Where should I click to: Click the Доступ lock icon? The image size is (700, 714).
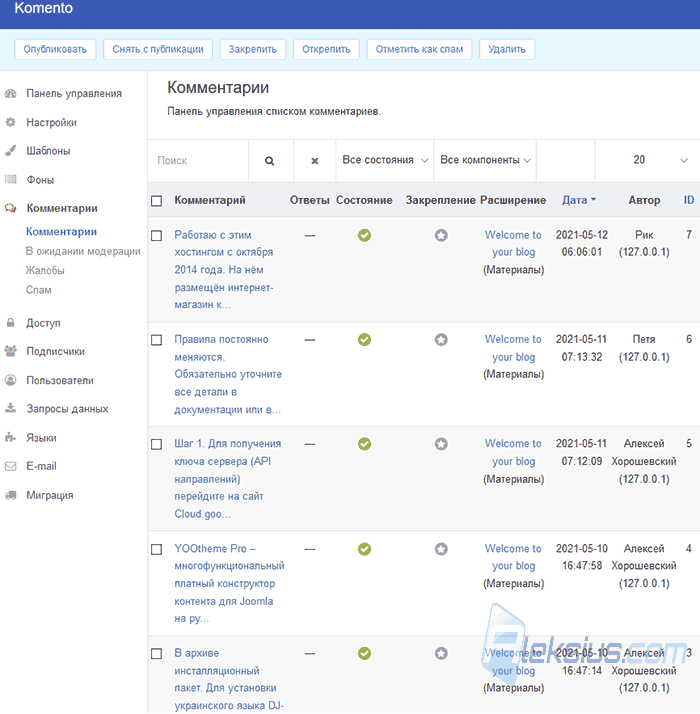(10, 323)
